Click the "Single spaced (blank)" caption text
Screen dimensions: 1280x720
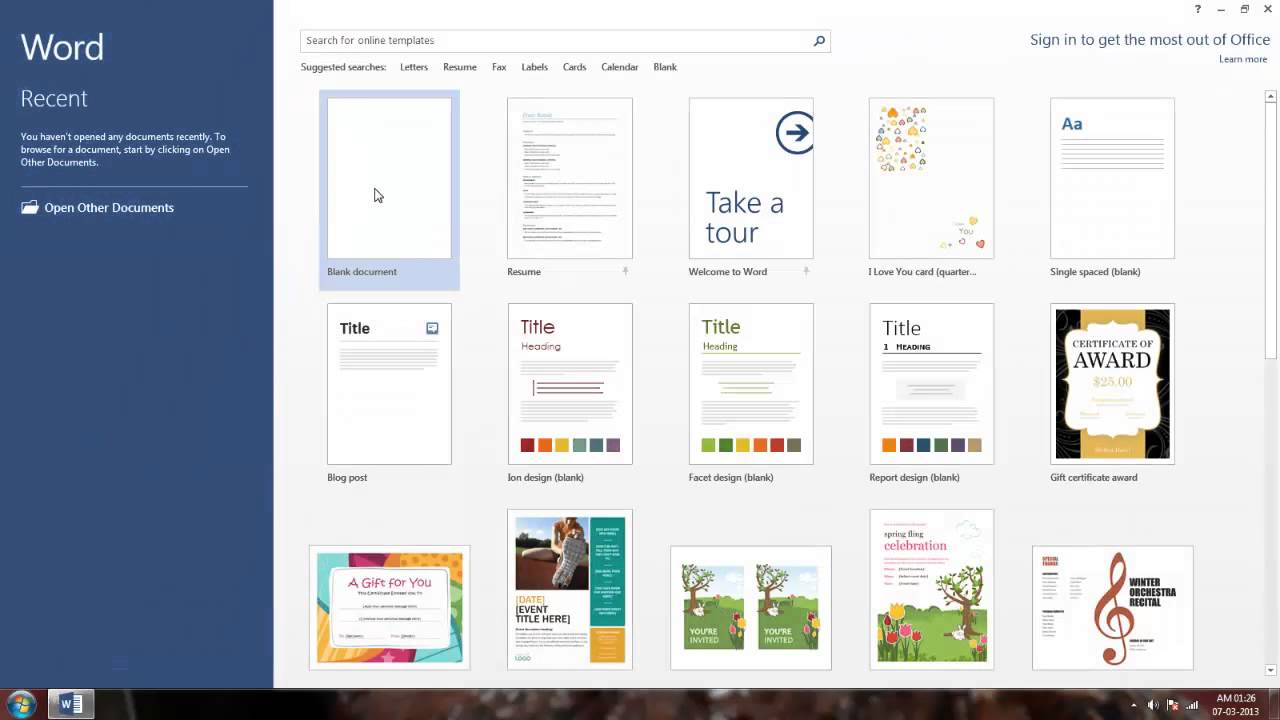(1095, 272)
